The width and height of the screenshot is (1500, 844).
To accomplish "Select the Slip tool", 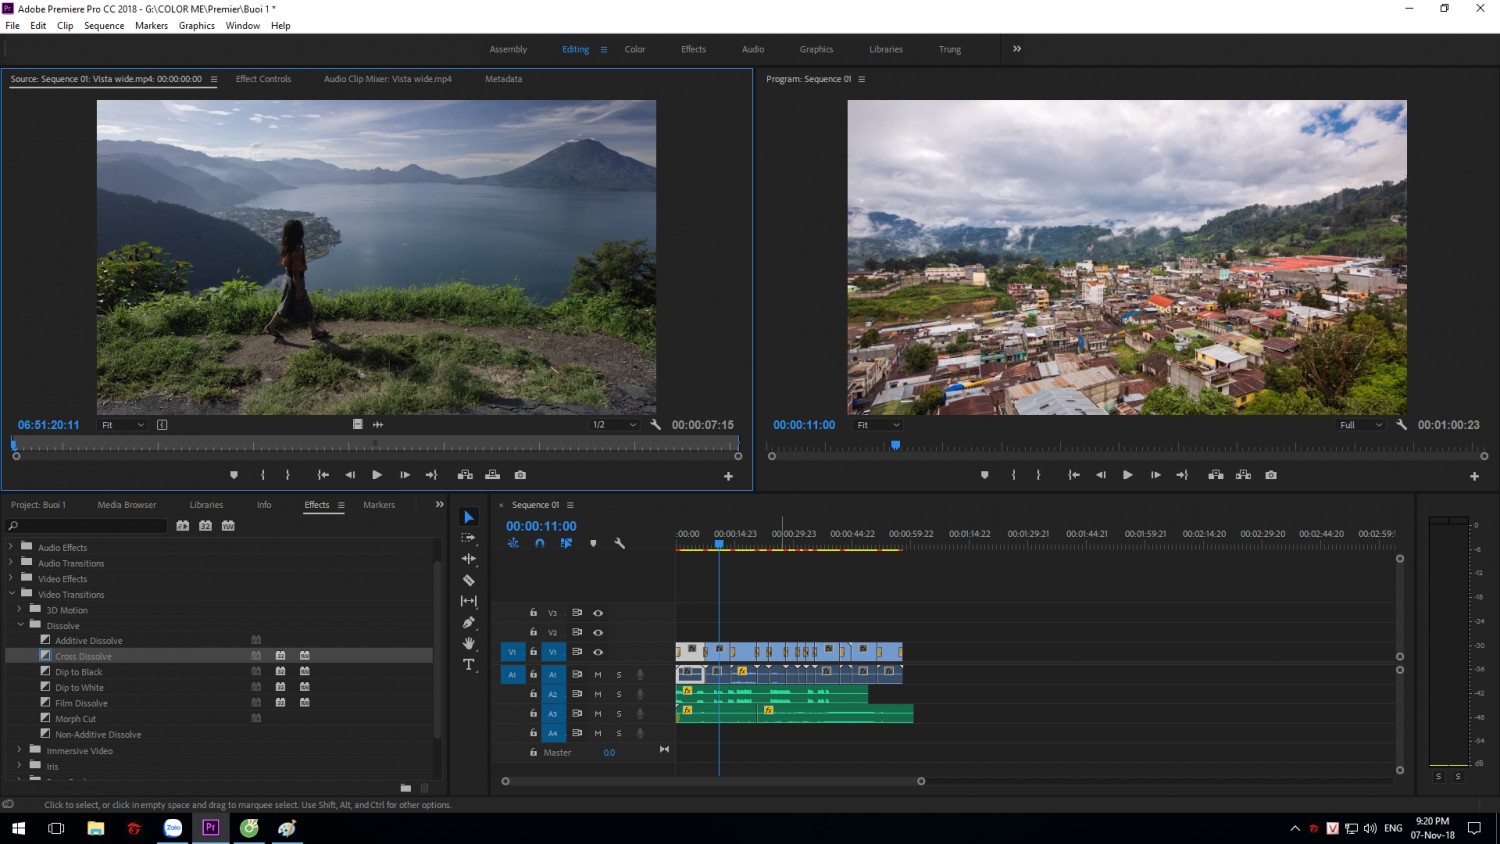I will tap(468, 601).
